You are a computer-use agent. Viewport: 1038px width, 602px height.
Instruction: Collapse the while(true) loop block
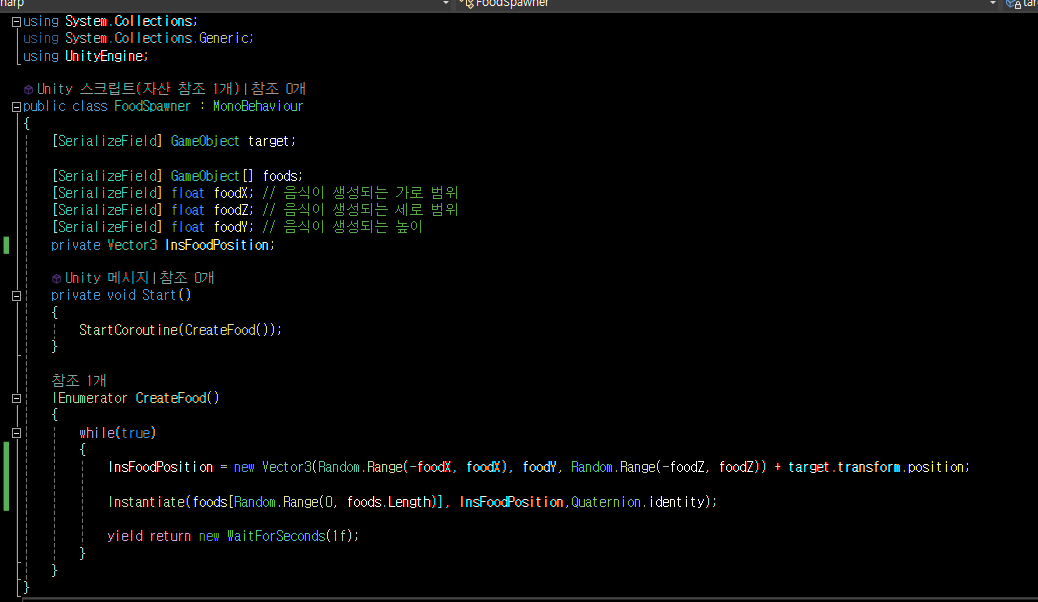(17, 433)
